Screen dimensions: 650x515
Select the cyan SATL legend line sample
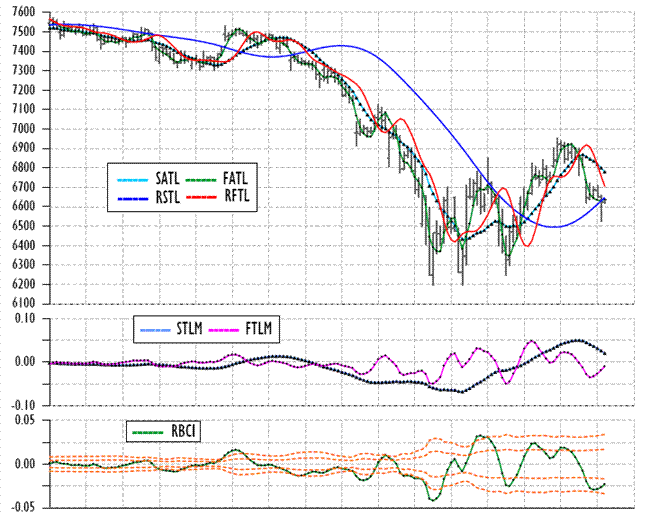coord(133,180)
